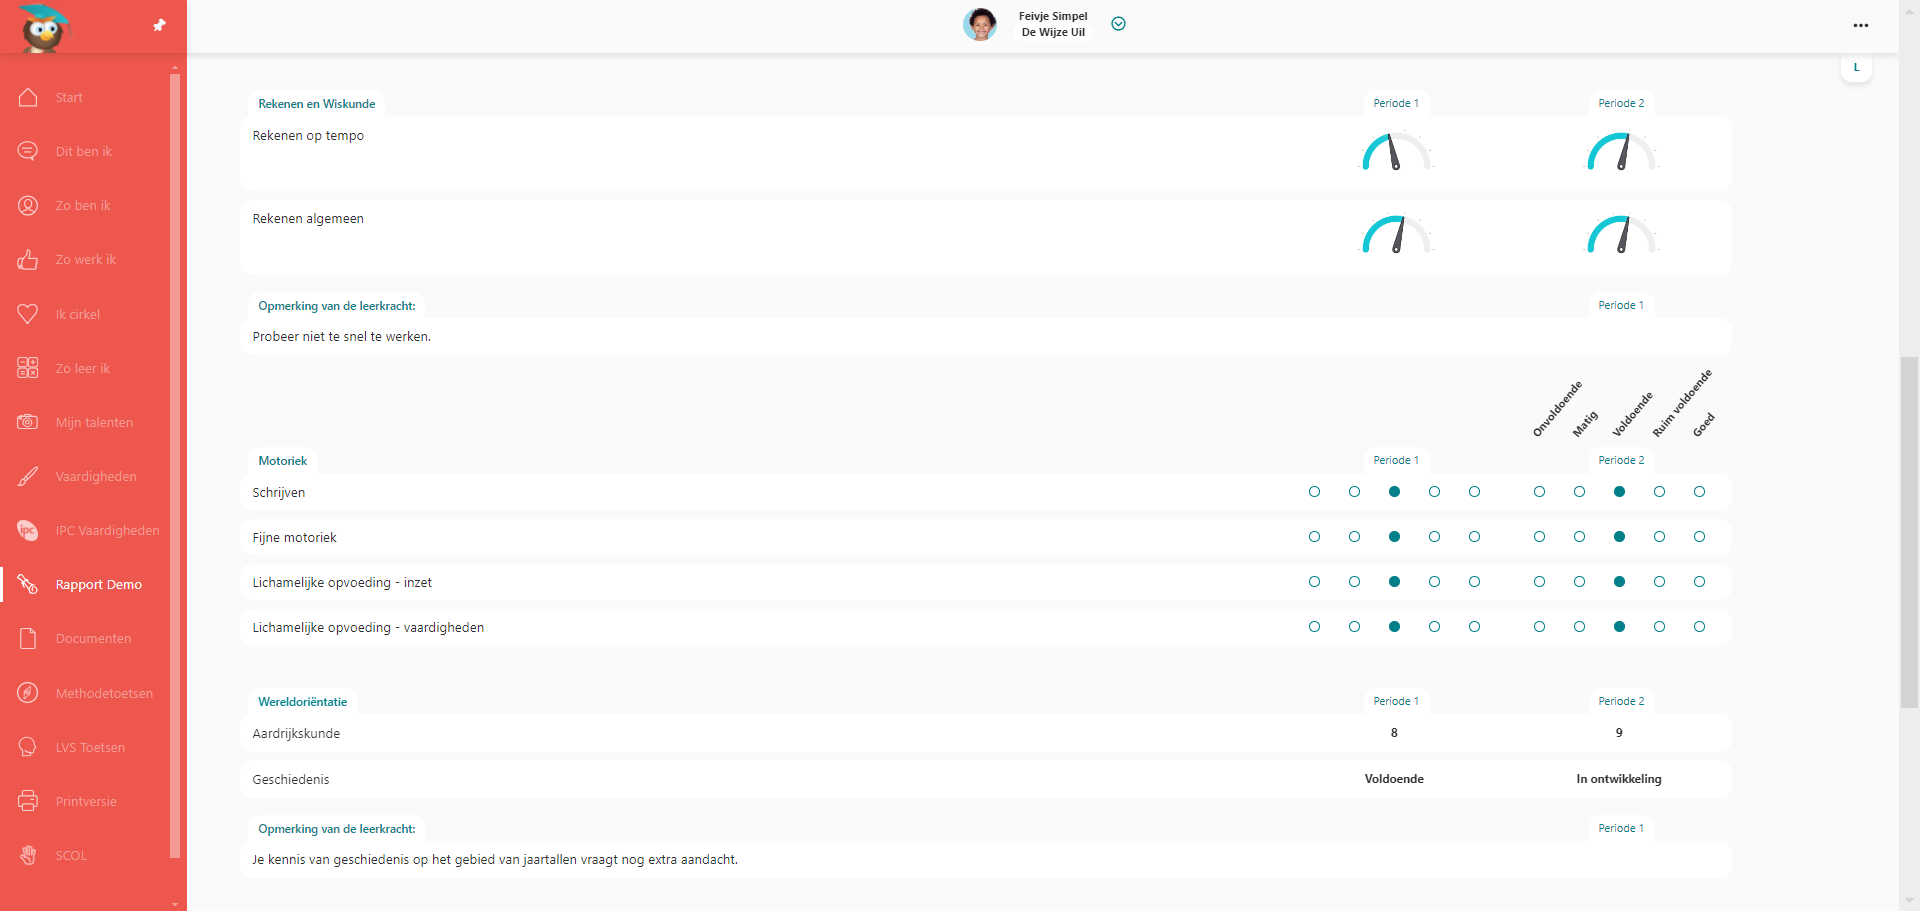Click the student avatar photo
The height and width of the screenshot is (911, 1920).
tap(980, 24)
